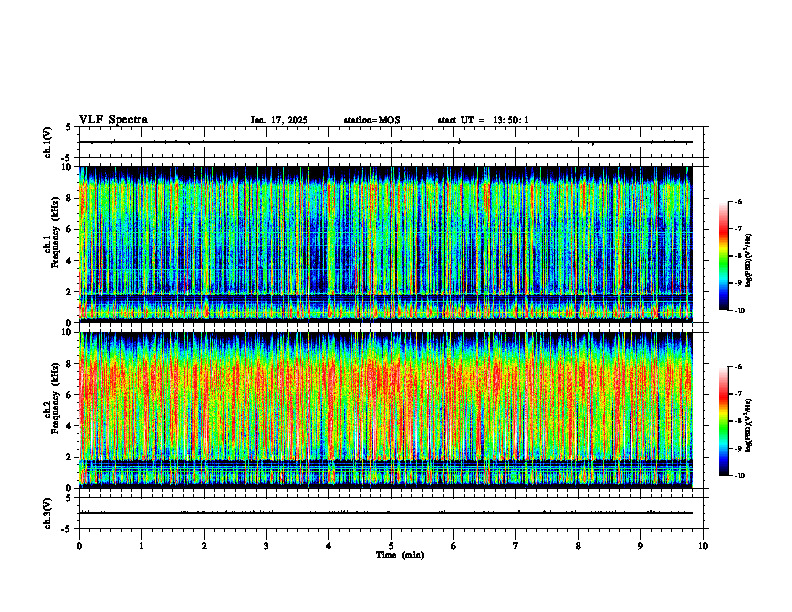Screen dimensions: 792x612
Task: Click the "start UT = 13:50: 1" text
Action: coord(483,120)
